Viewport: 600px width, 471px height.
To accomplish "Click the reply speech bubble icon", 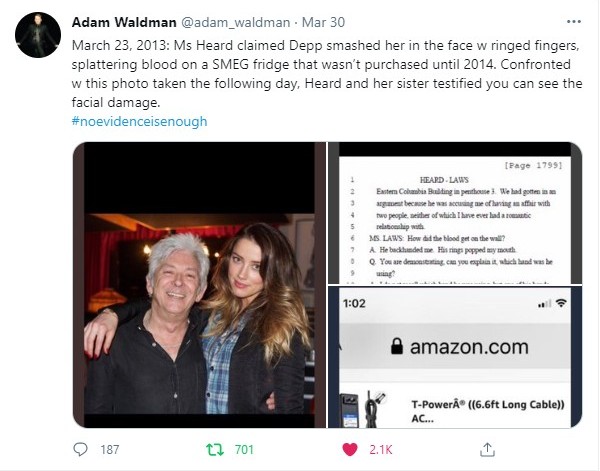I will pos(80,449).
